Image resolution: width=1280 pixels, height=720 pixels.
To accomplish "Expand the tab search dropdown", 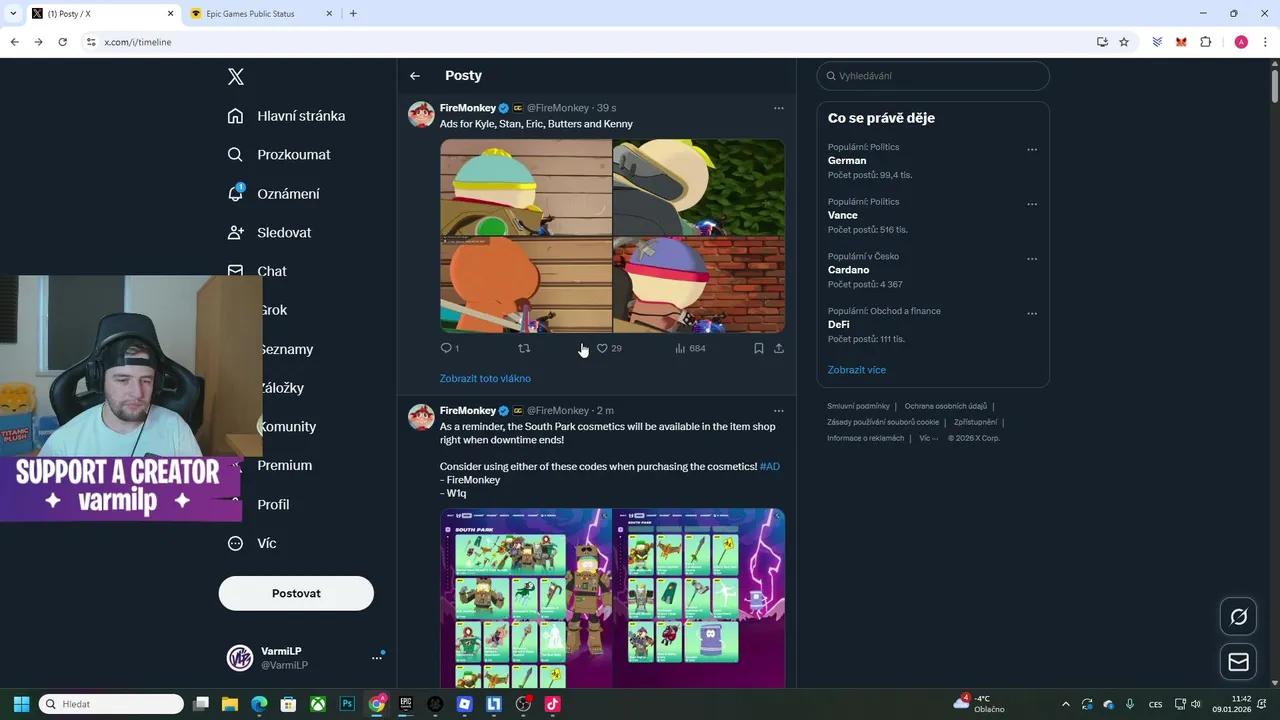I will [13, 14].
